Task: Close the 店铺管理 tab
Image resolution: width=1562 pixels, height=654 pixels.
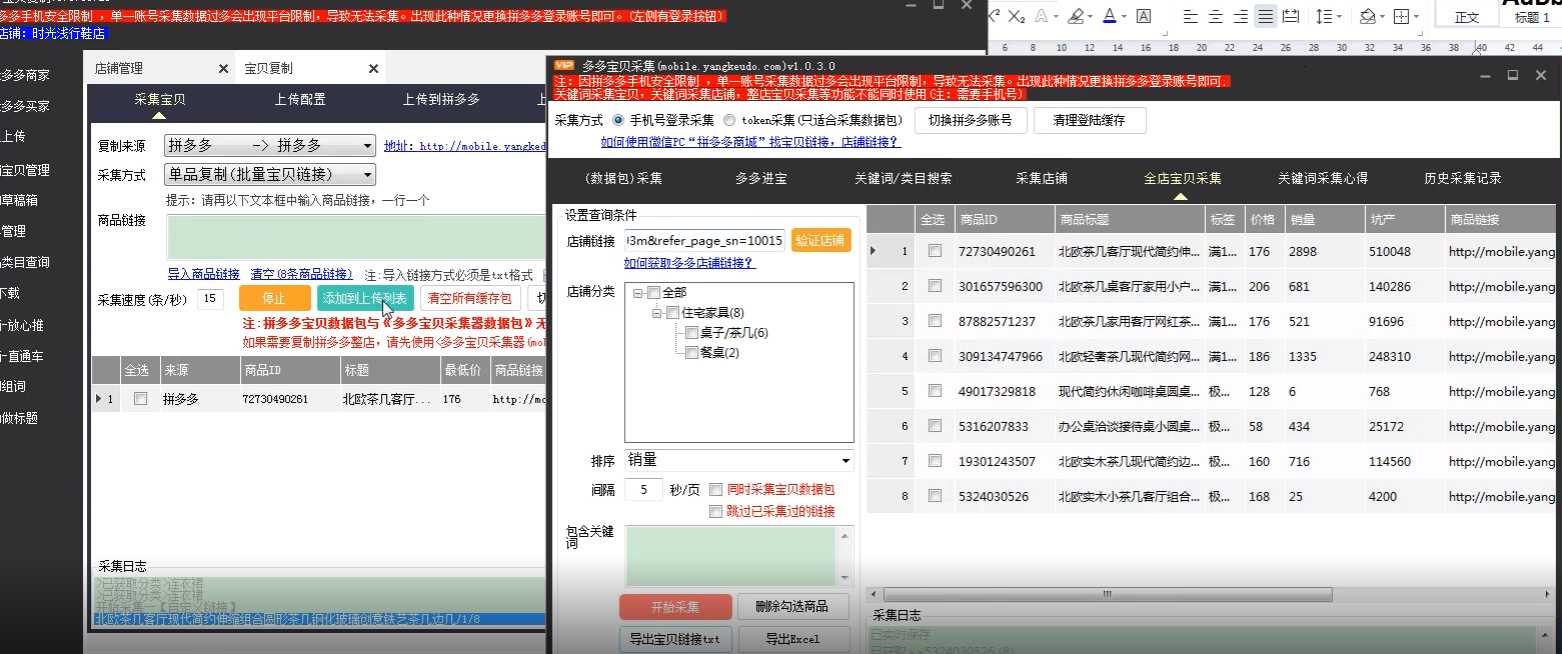Action: tap(224, 69)
